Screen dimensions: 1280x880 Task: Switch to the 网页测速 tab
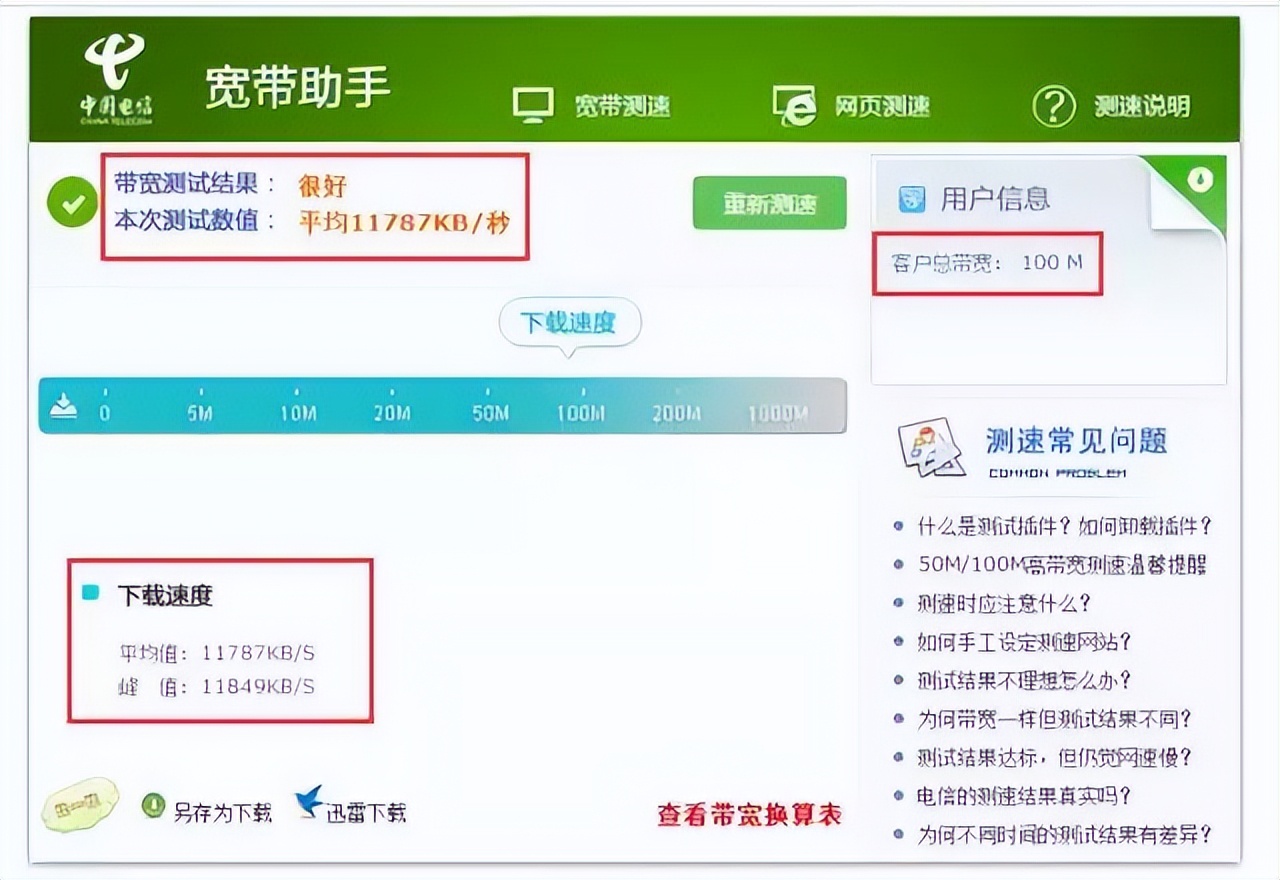pos(881,103)
